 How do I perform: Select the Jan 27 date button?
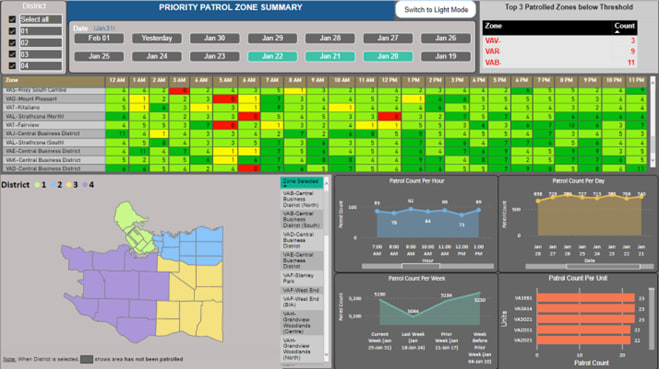(387, 38)
